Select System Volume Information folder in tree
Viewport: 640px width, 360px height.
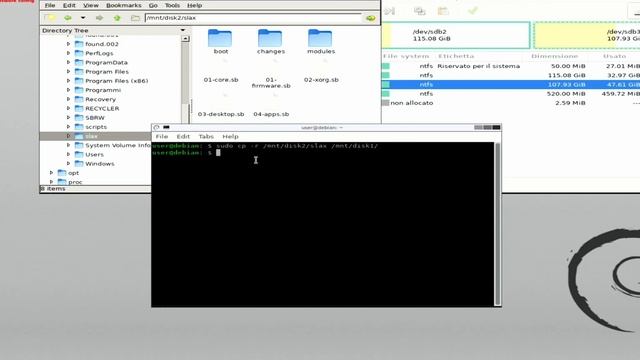click(x=118, y=145)
